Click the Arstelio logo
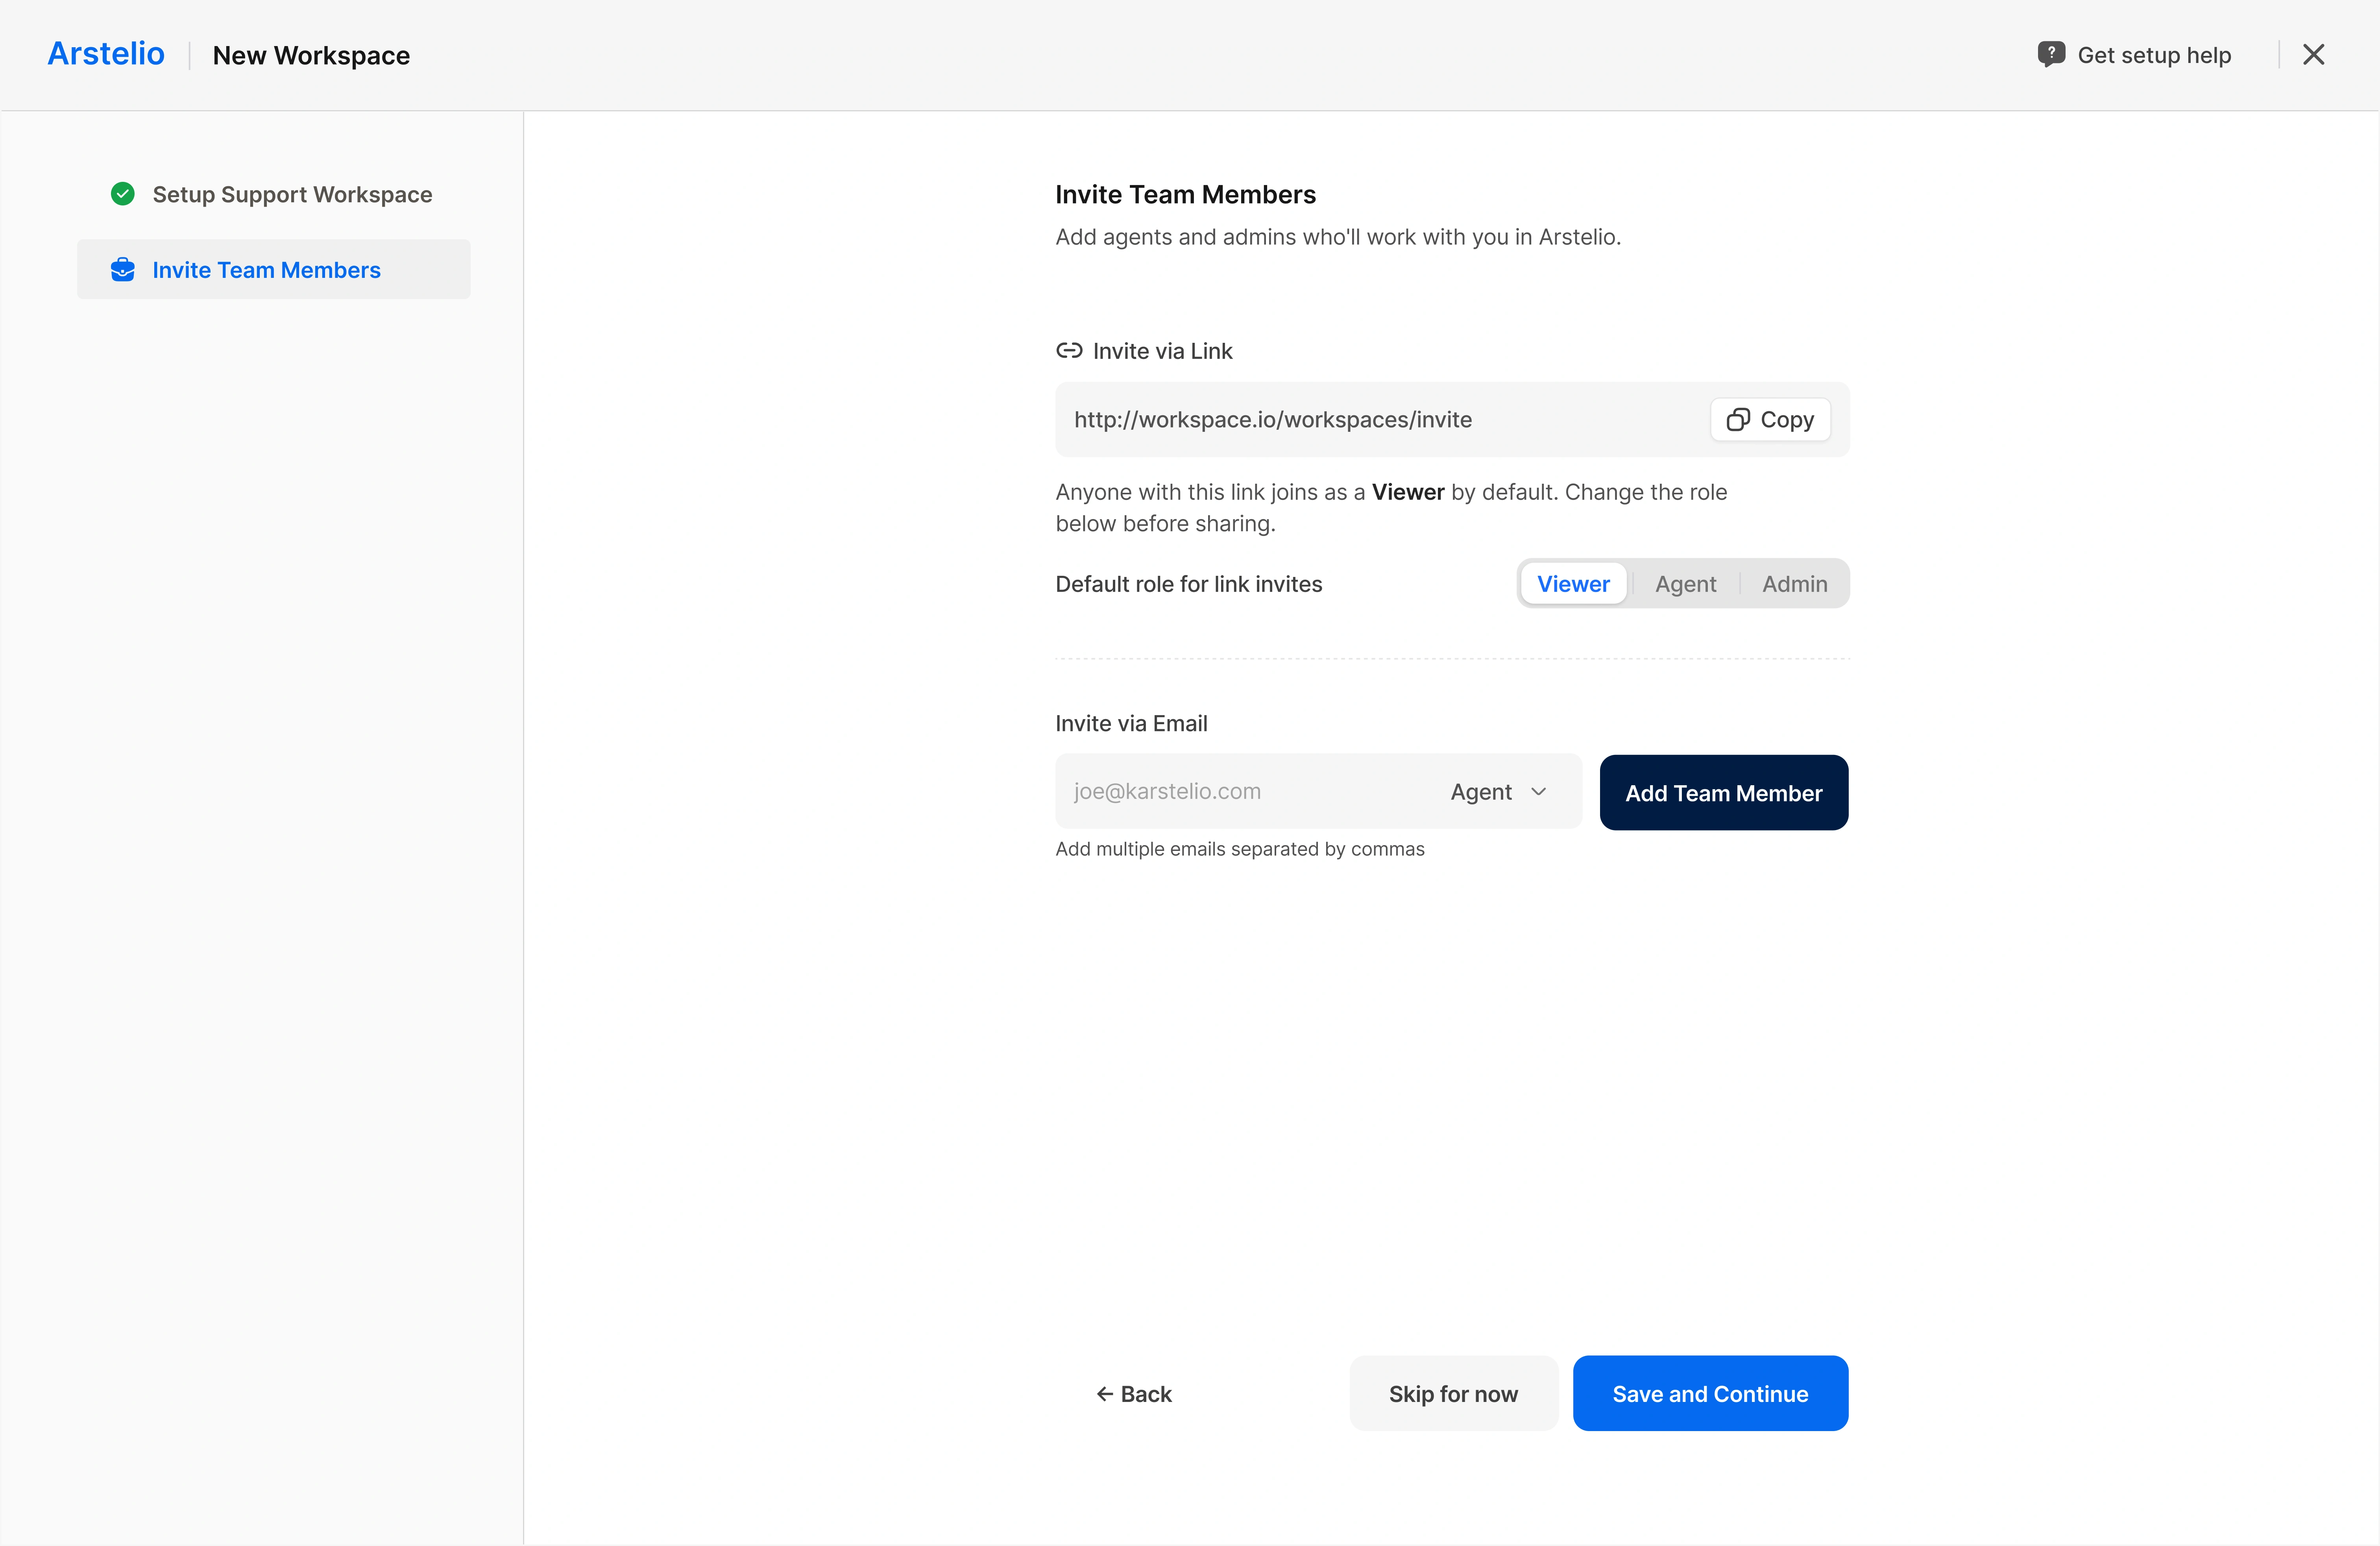The image size is (2380, 1546). click(106, 54)
